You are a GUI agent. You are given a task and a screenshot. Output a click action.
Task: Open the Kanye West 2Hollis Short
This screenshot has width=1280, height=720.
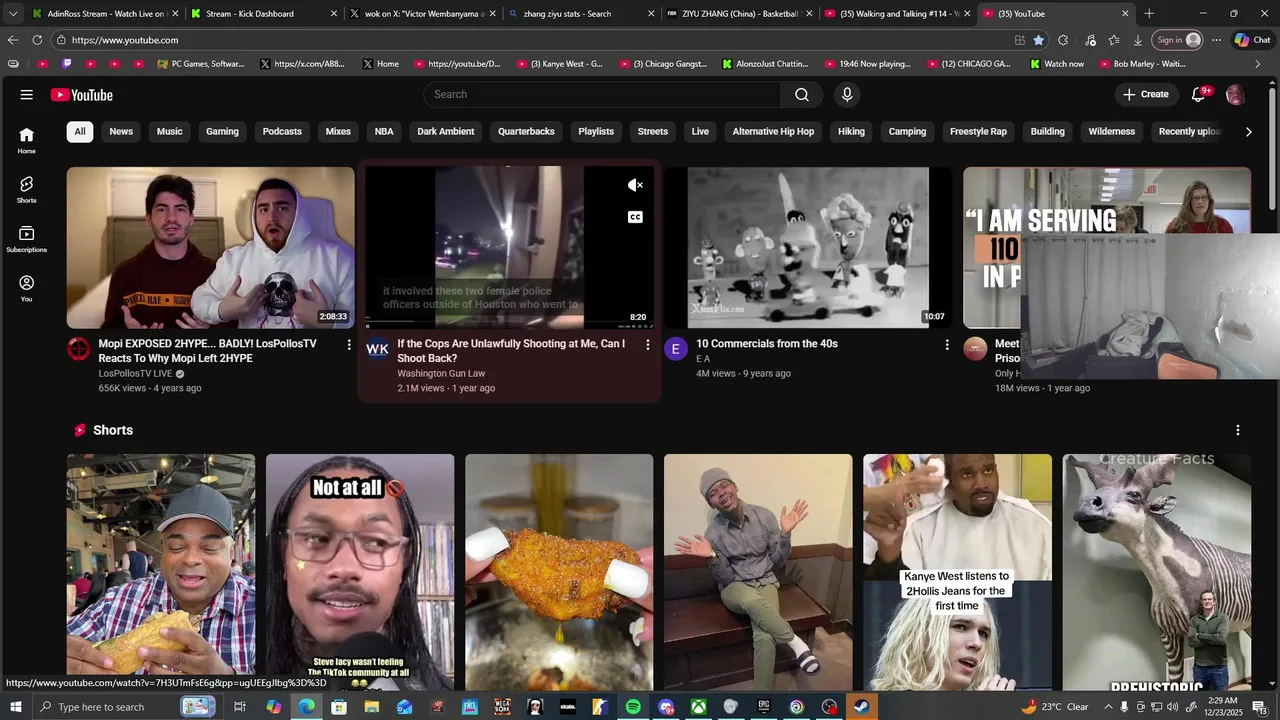point(958,572)
